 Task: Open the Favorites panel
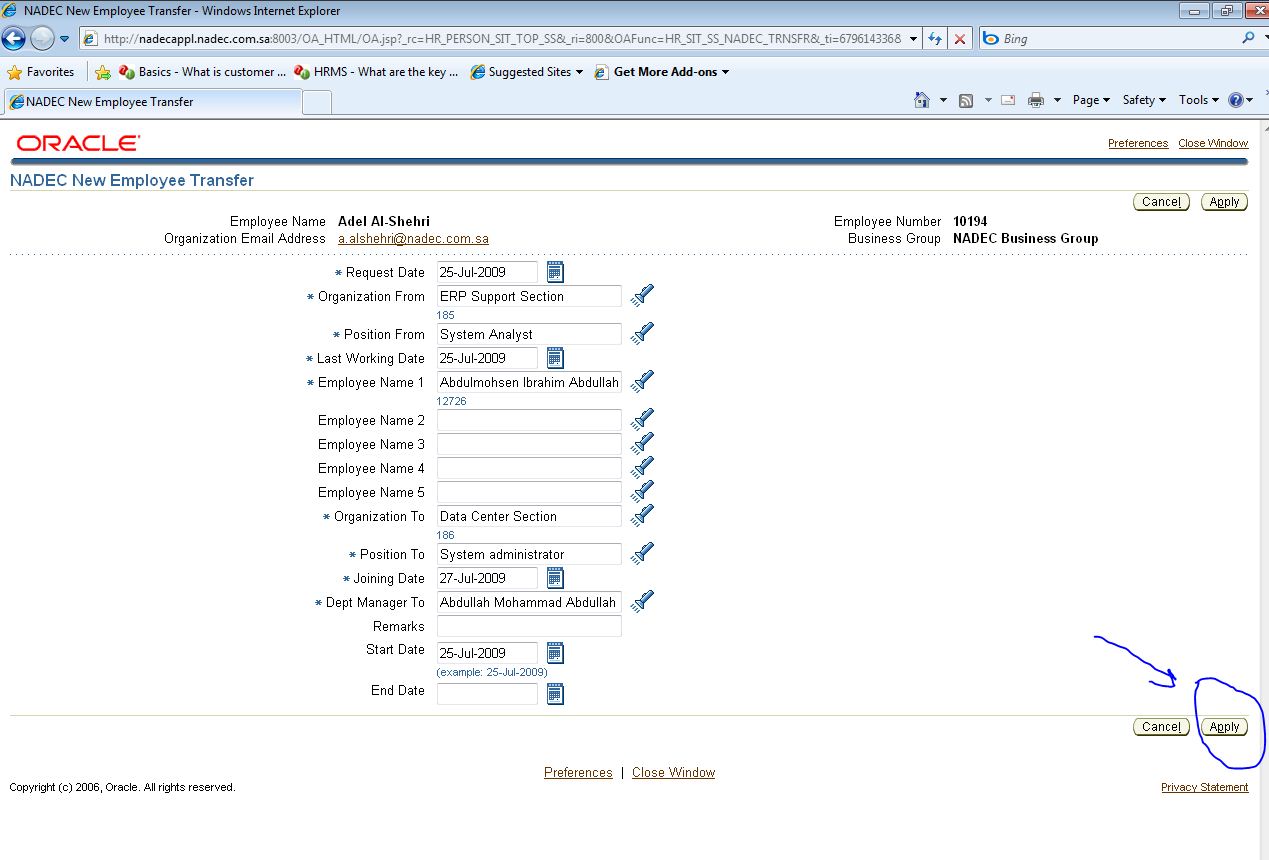(x=41, y=72)
